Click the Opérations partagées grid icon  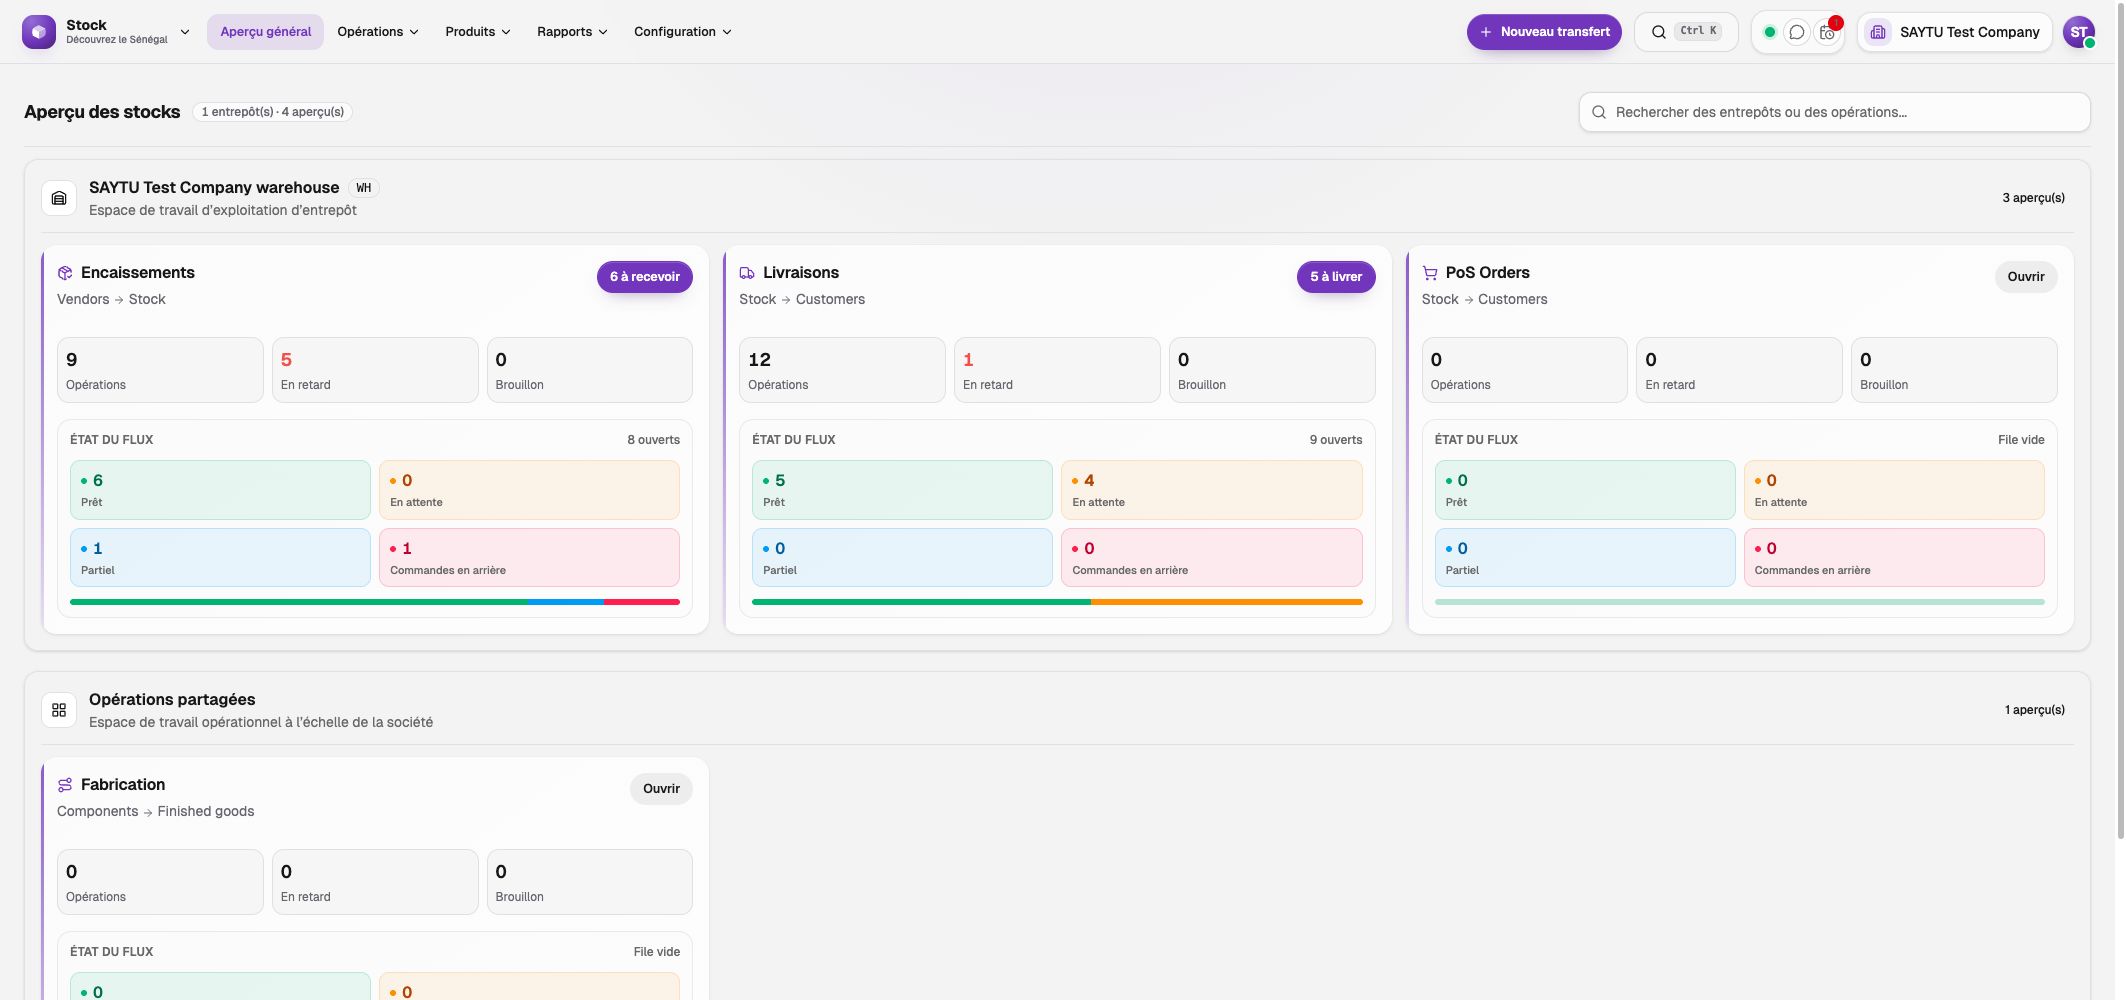click(59, 710)
